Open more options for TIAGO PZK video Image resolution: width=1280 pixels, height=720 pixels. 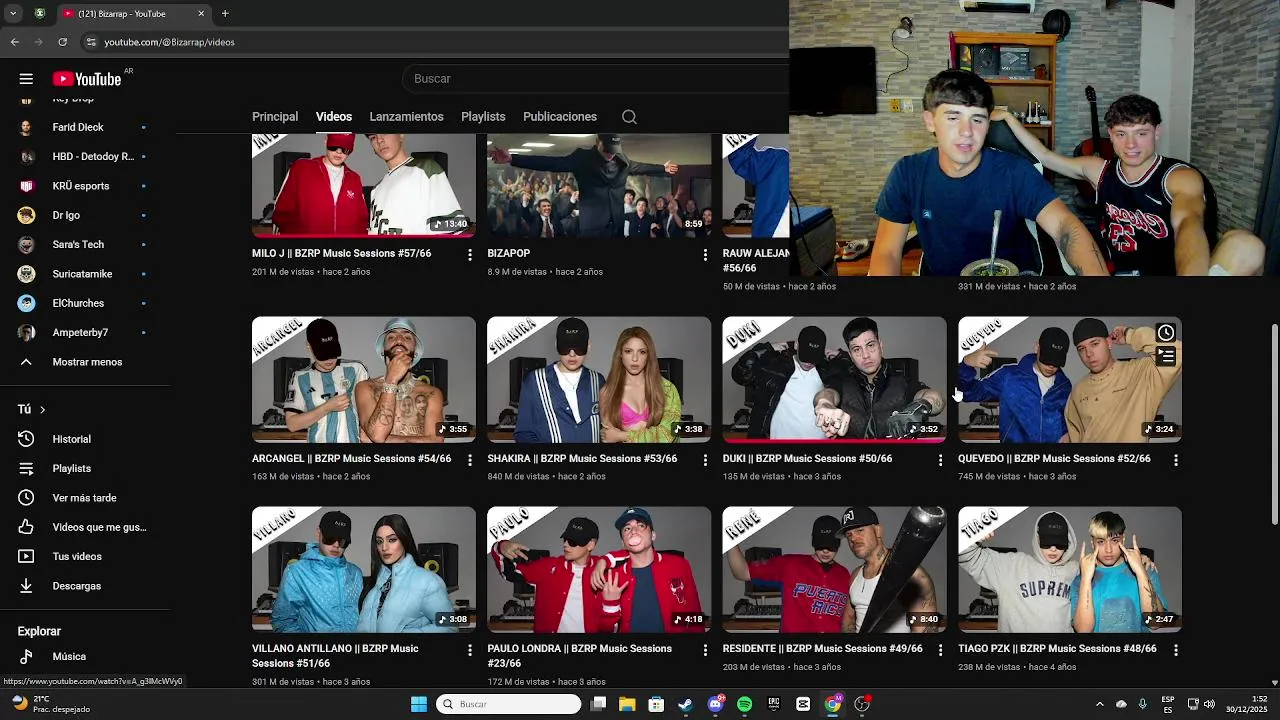click(x=1175, y=650)
